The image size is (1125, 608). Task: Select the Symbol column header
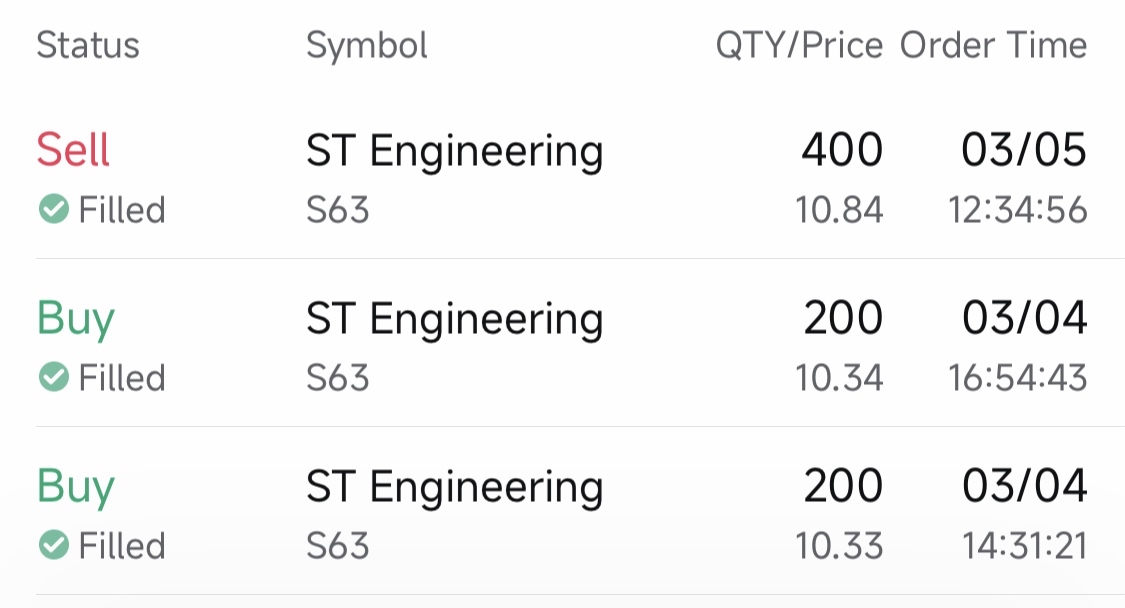click(x=367, y=46)
